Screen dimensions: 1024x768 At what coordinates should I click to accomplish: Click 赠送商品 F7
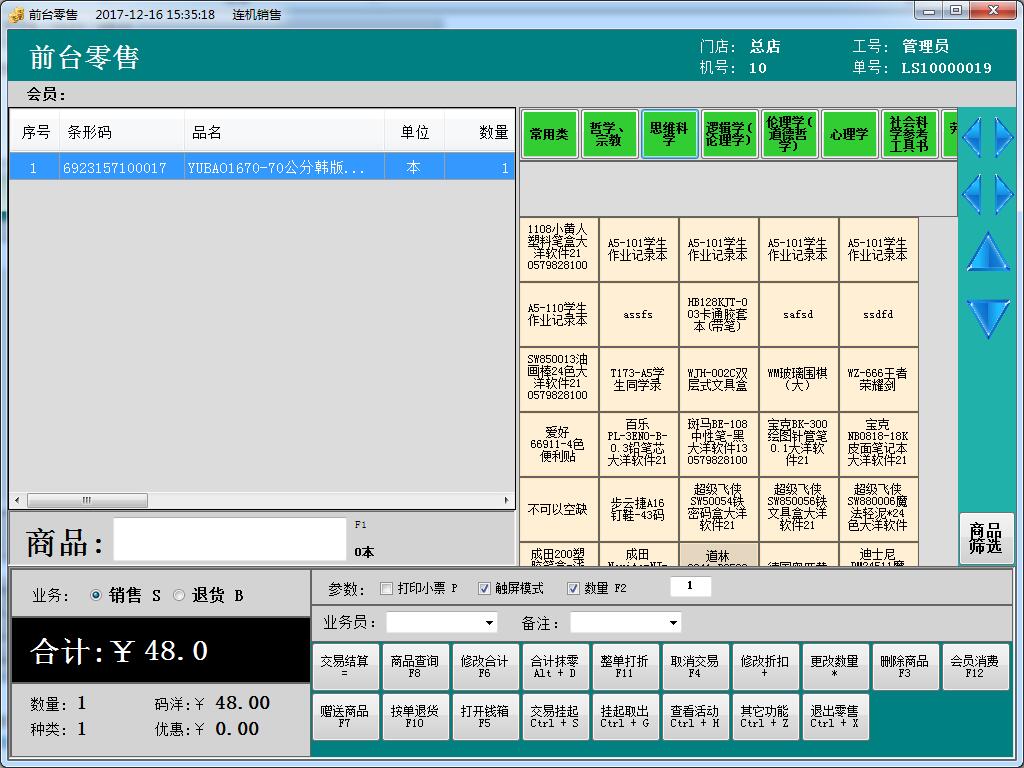coord(345,717)
